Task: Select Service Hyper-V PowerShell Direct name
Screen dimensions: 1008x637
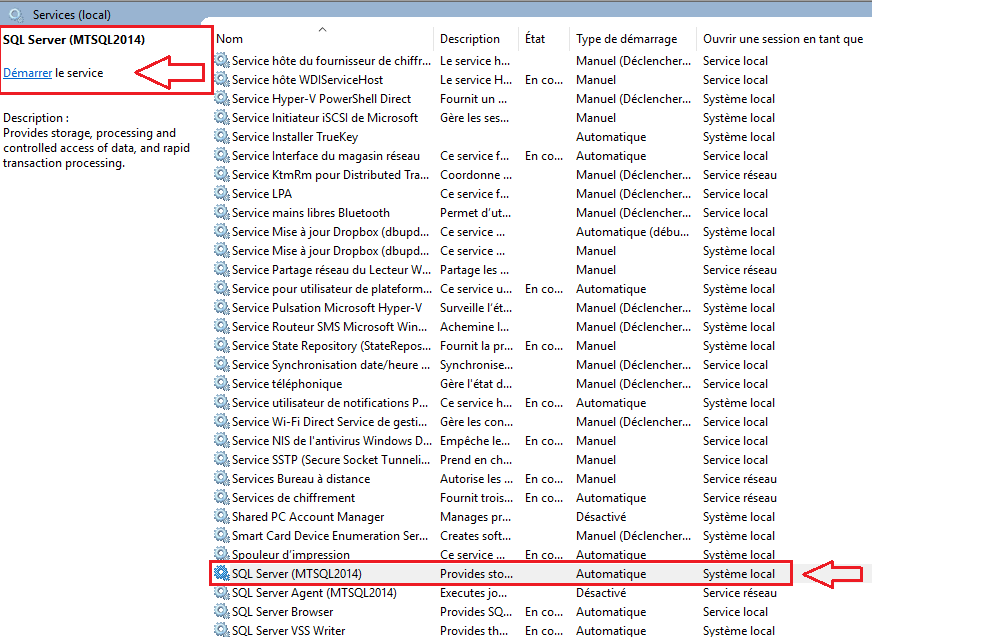Action: click(x=321, y=99)
